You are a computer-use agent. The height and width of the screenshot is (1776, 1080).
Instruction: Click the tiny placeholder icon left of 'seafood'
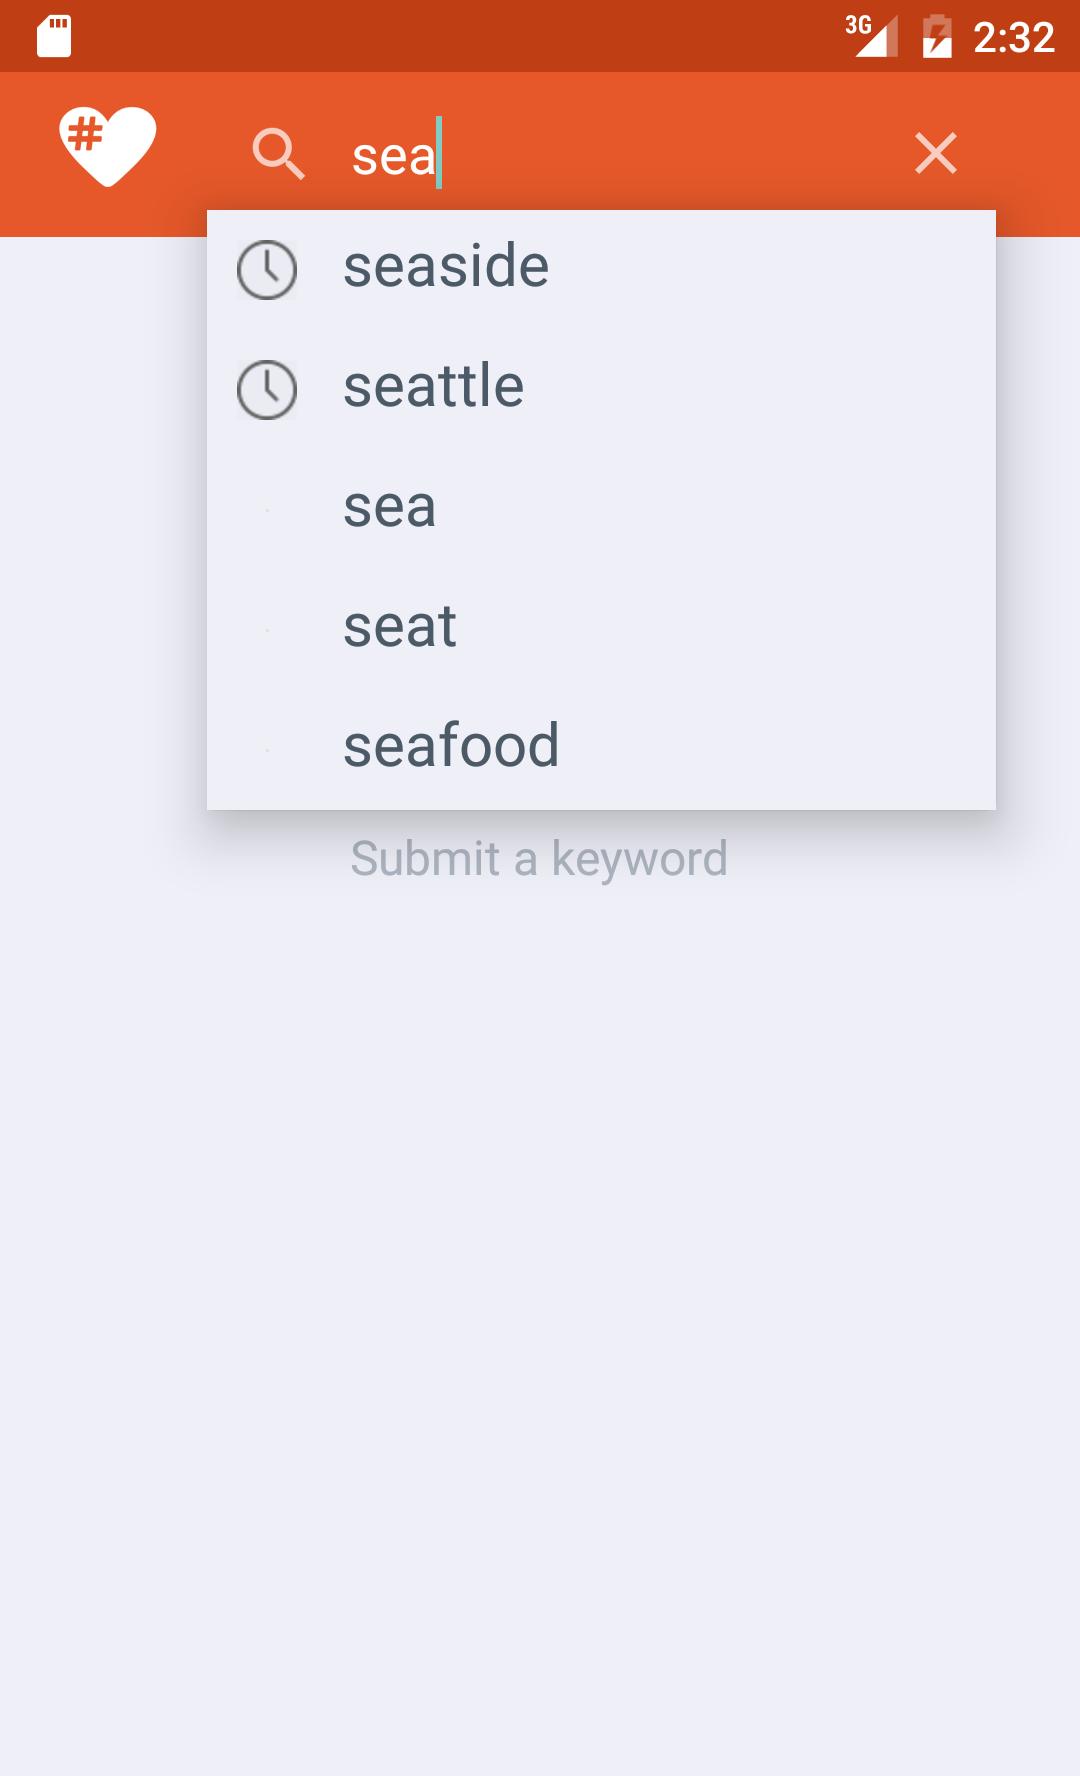coord(267,750)
